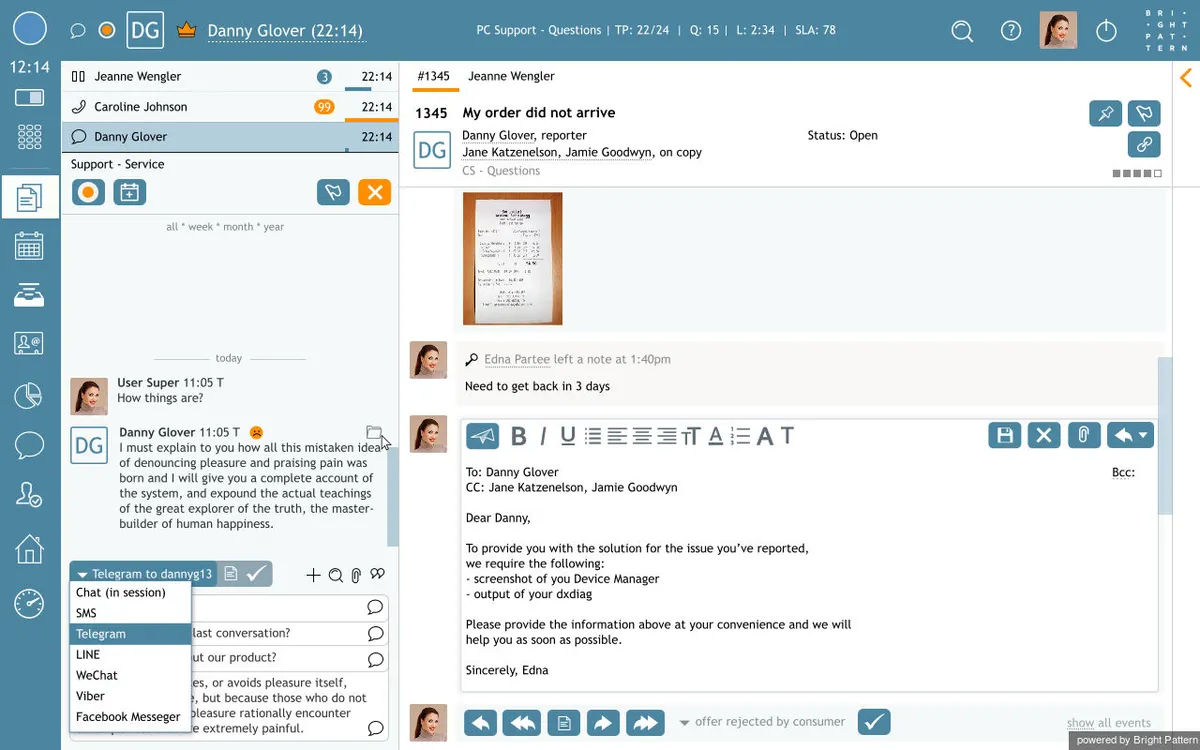Open the reply options dropdown arrow button
The width and height of the screenshot is (1200, 750).
1130,435
